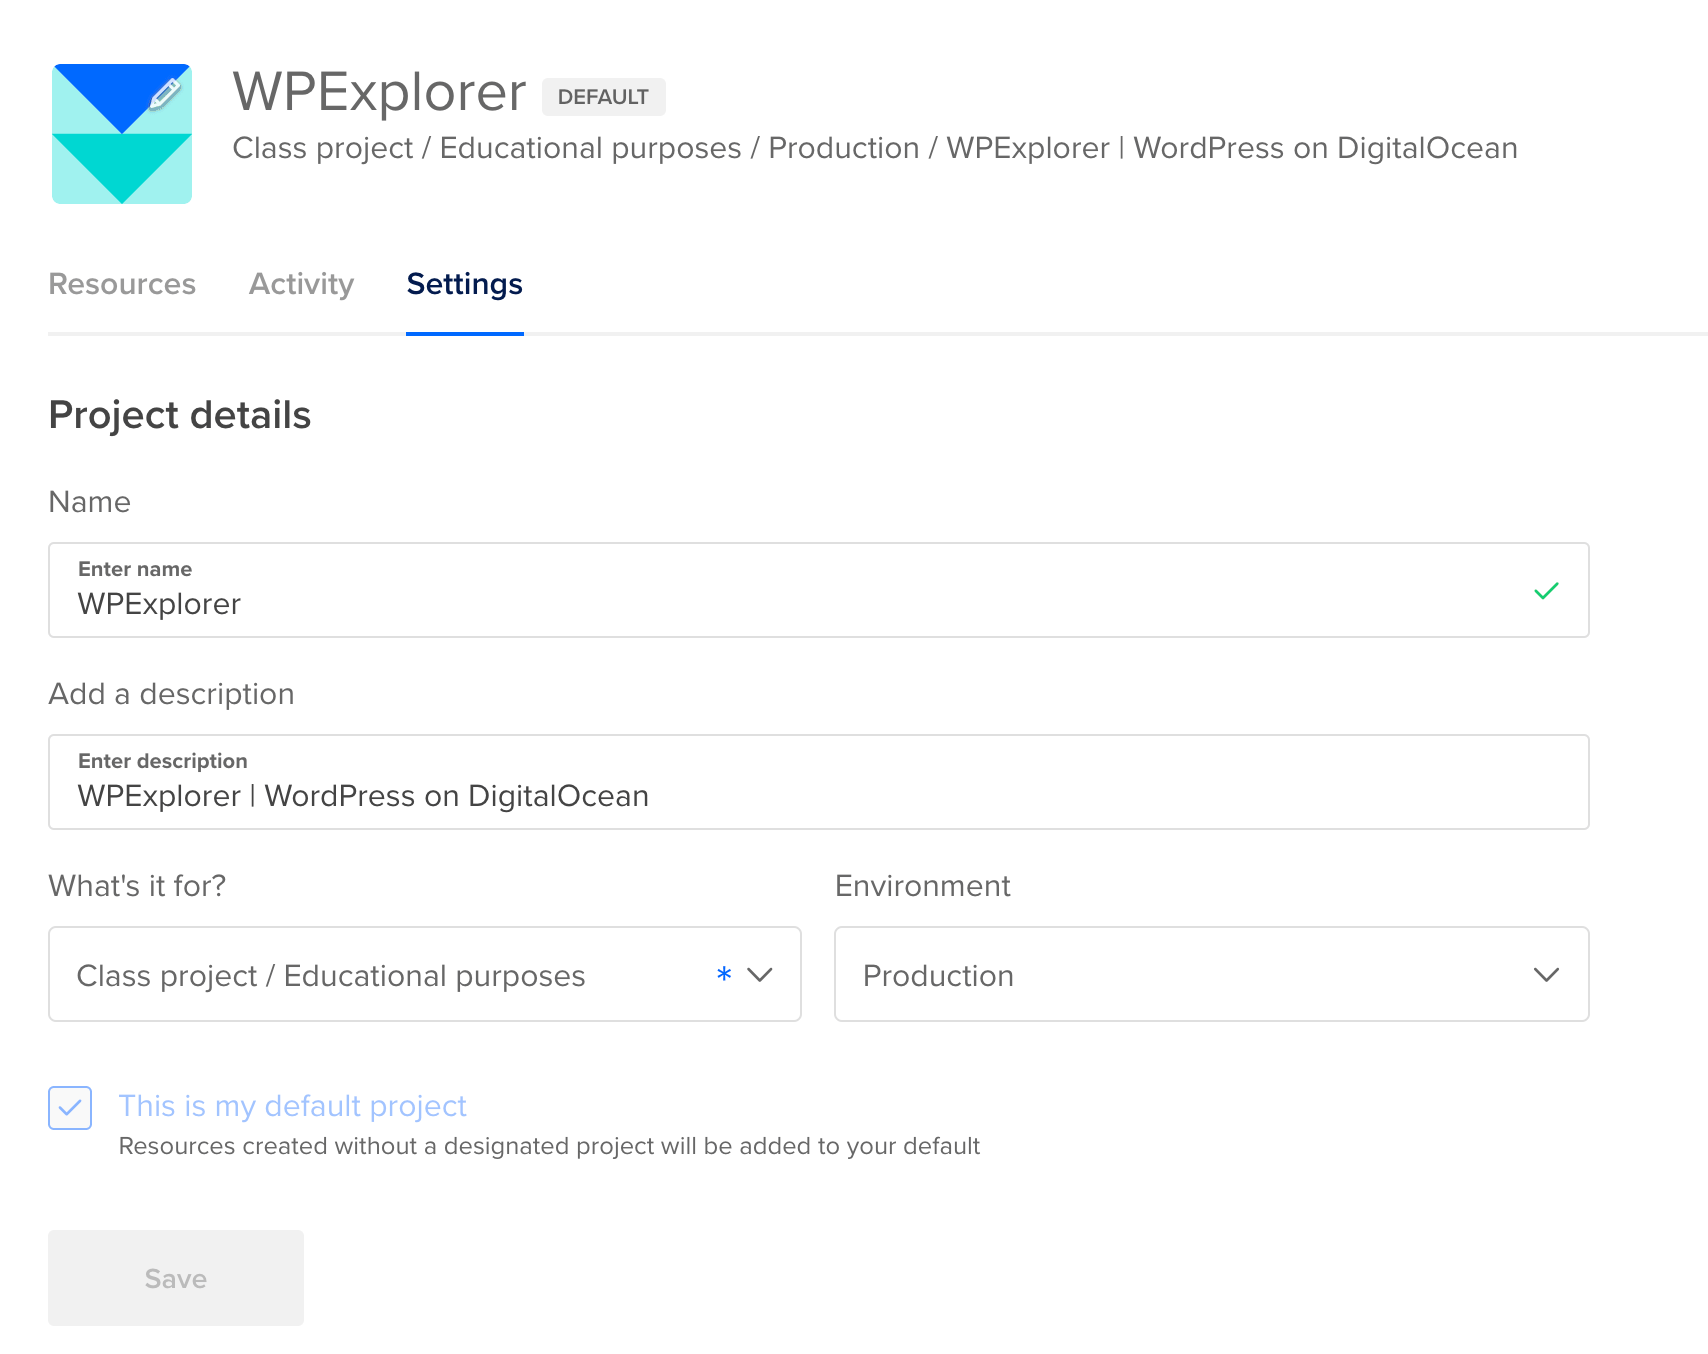Click the 'Project details' section heading
The width and height of the screenshot is (1708, 1354).
pyautogui.click(x=180, y=415)
